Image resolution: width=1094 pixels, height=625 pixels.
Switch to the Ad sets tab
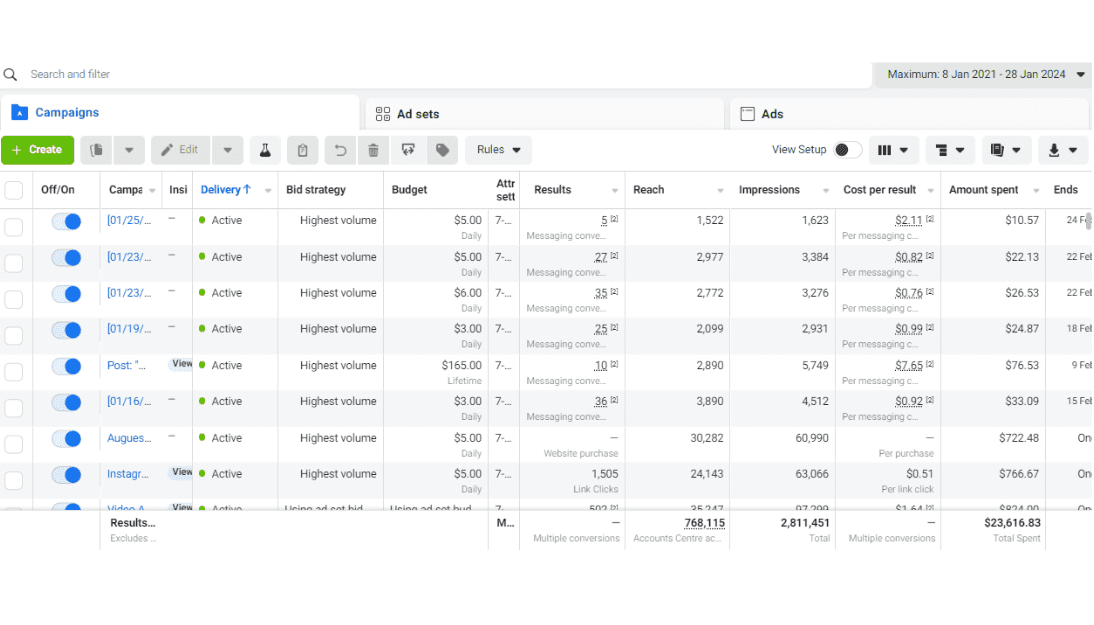click(418, 114)
